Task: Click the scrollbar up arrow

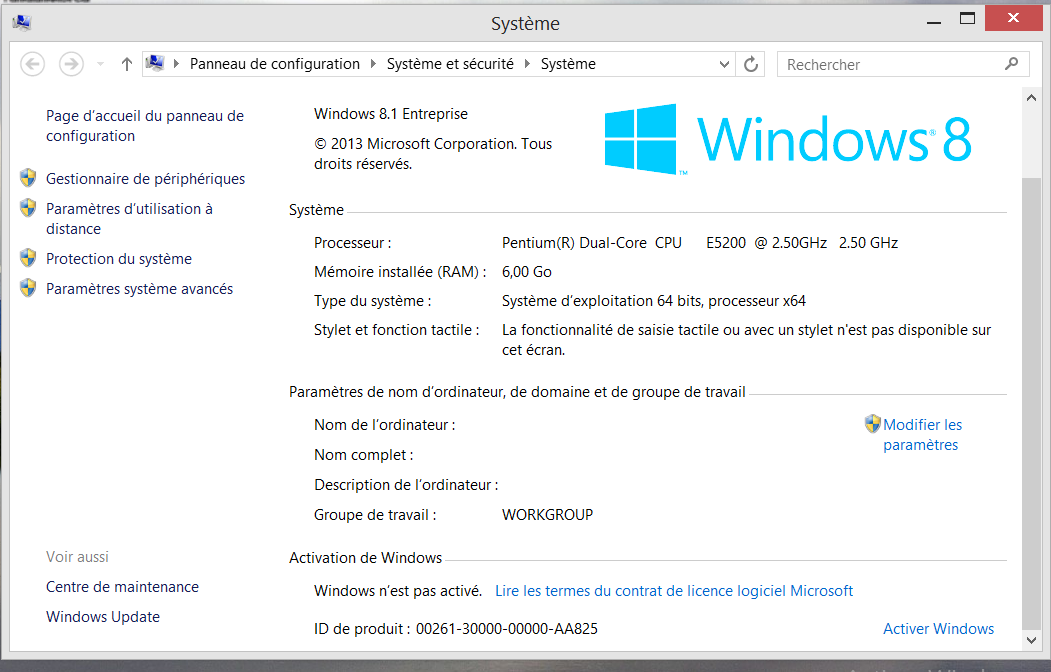Action: tap(1032, 98)
